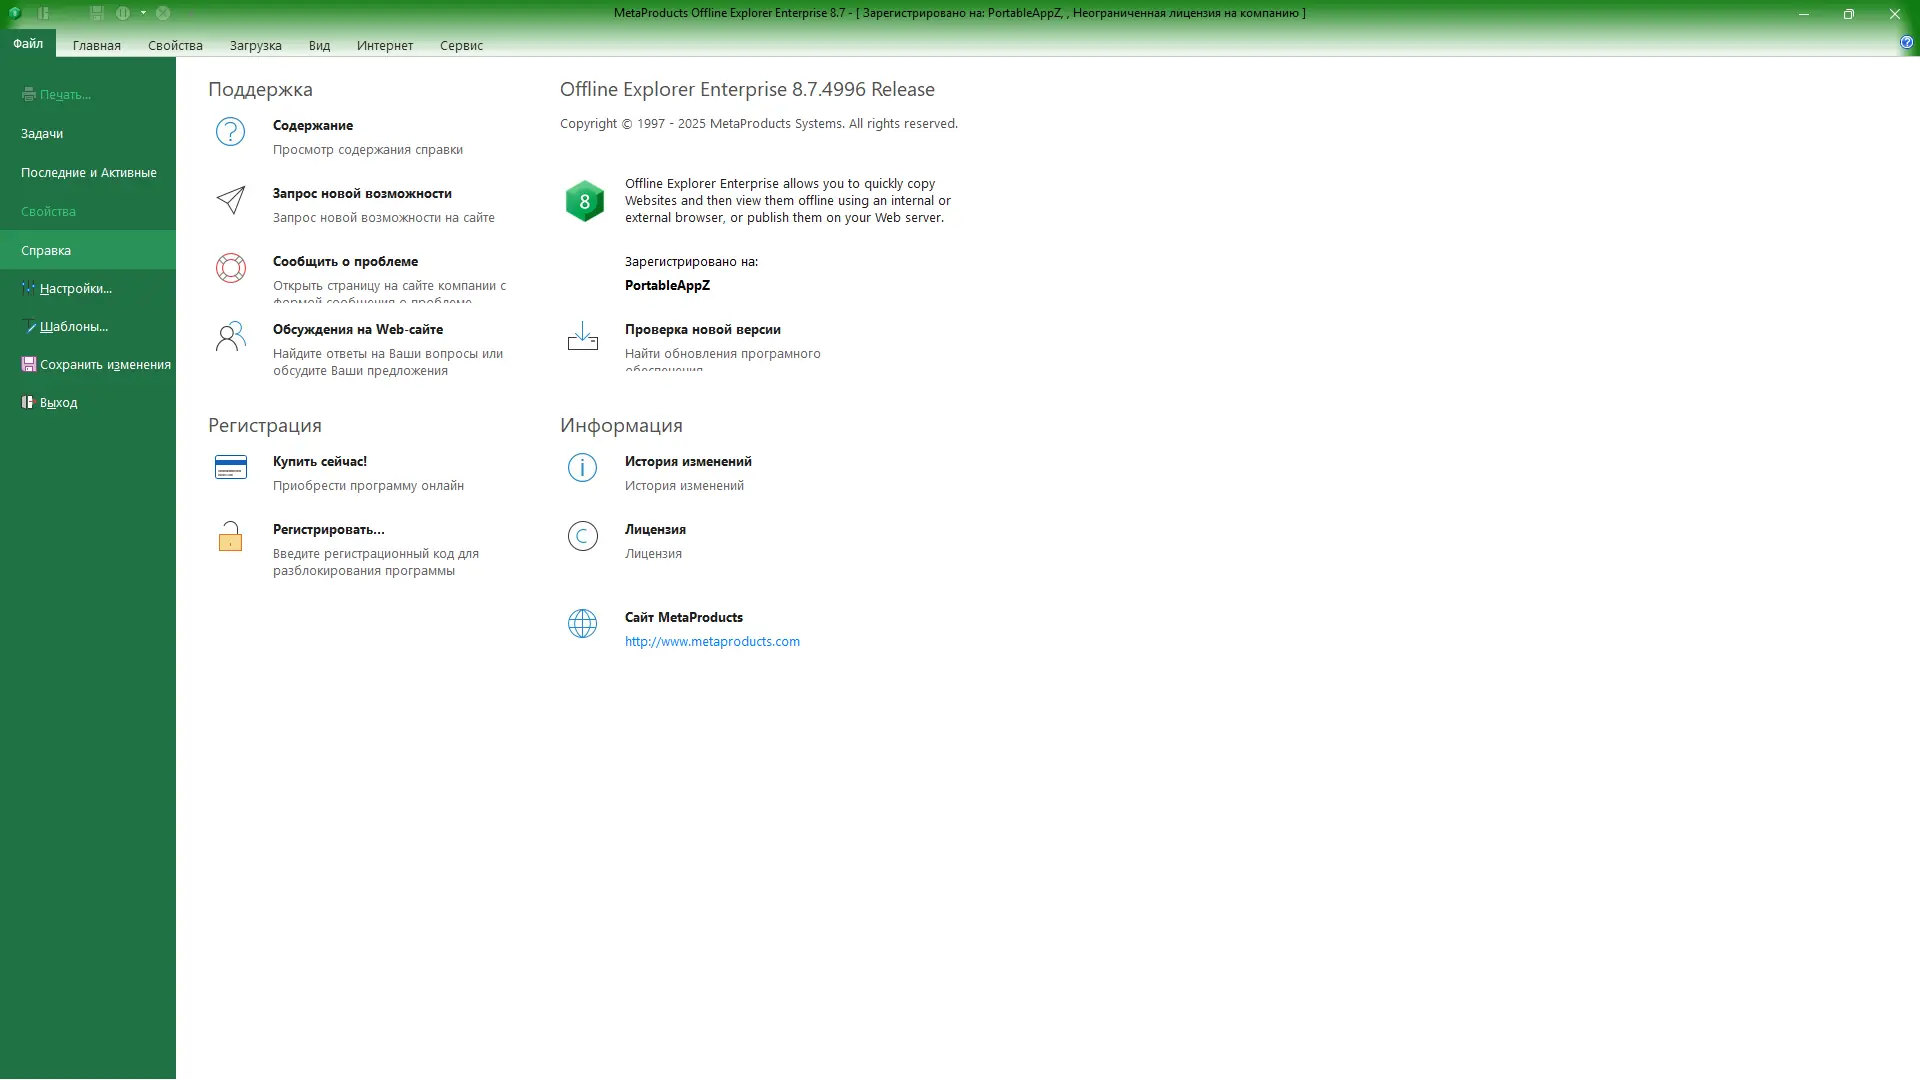The width and height of the screenshot is (1920, 1080).
Task: Click the blue help icon in ribbon corner
Action: click(x=1906, y=42)
